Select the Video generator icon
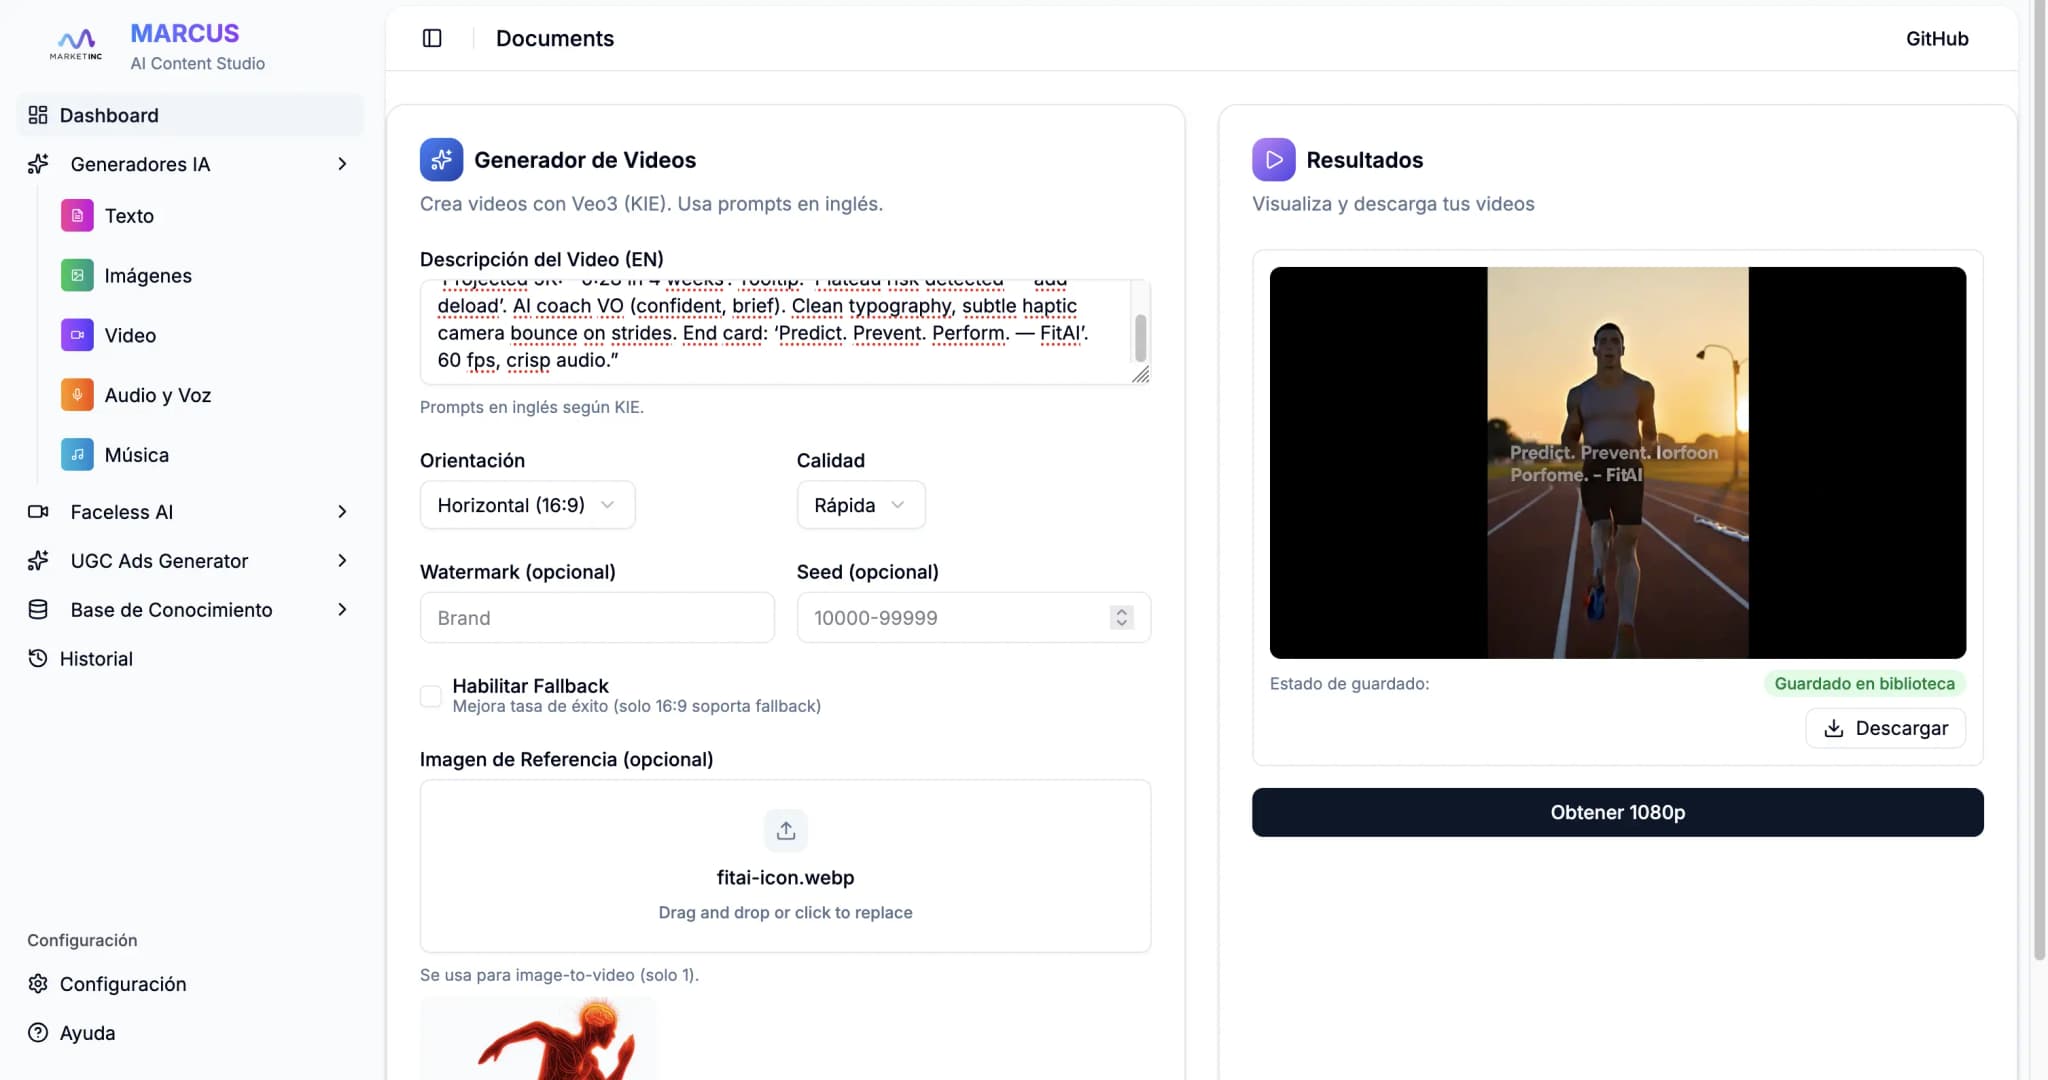Screen dimensions: 2048x1080 coord(77,335)
